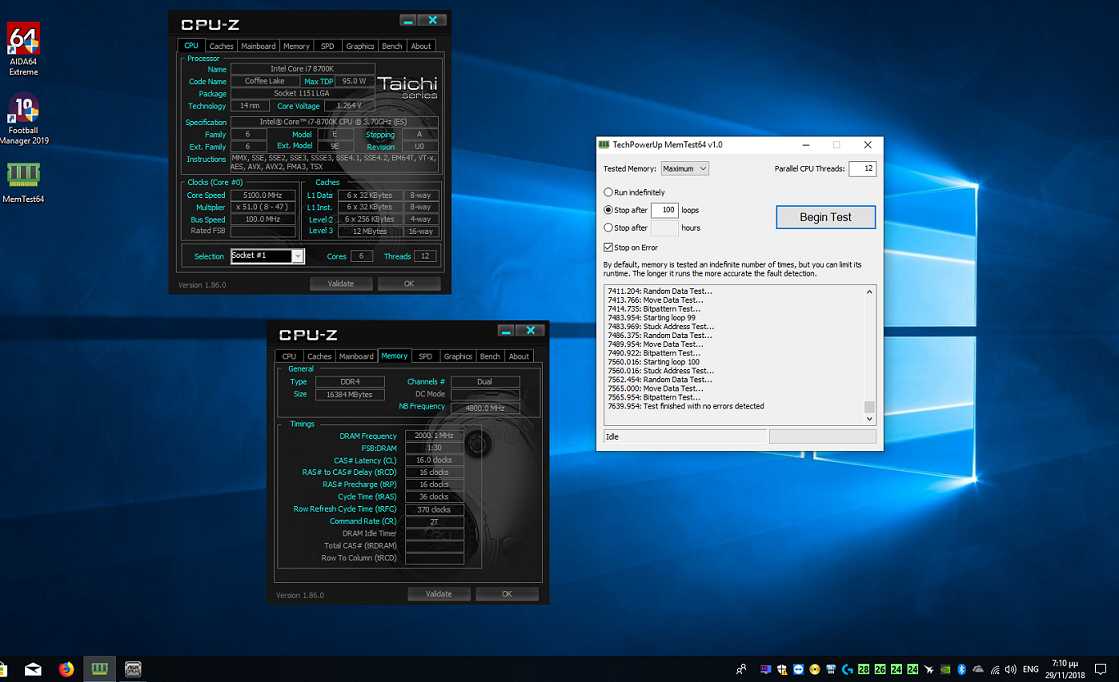Launch Football Manager 2019 desktop icon
Screen dimensions: 1119x682
point(24,119)
